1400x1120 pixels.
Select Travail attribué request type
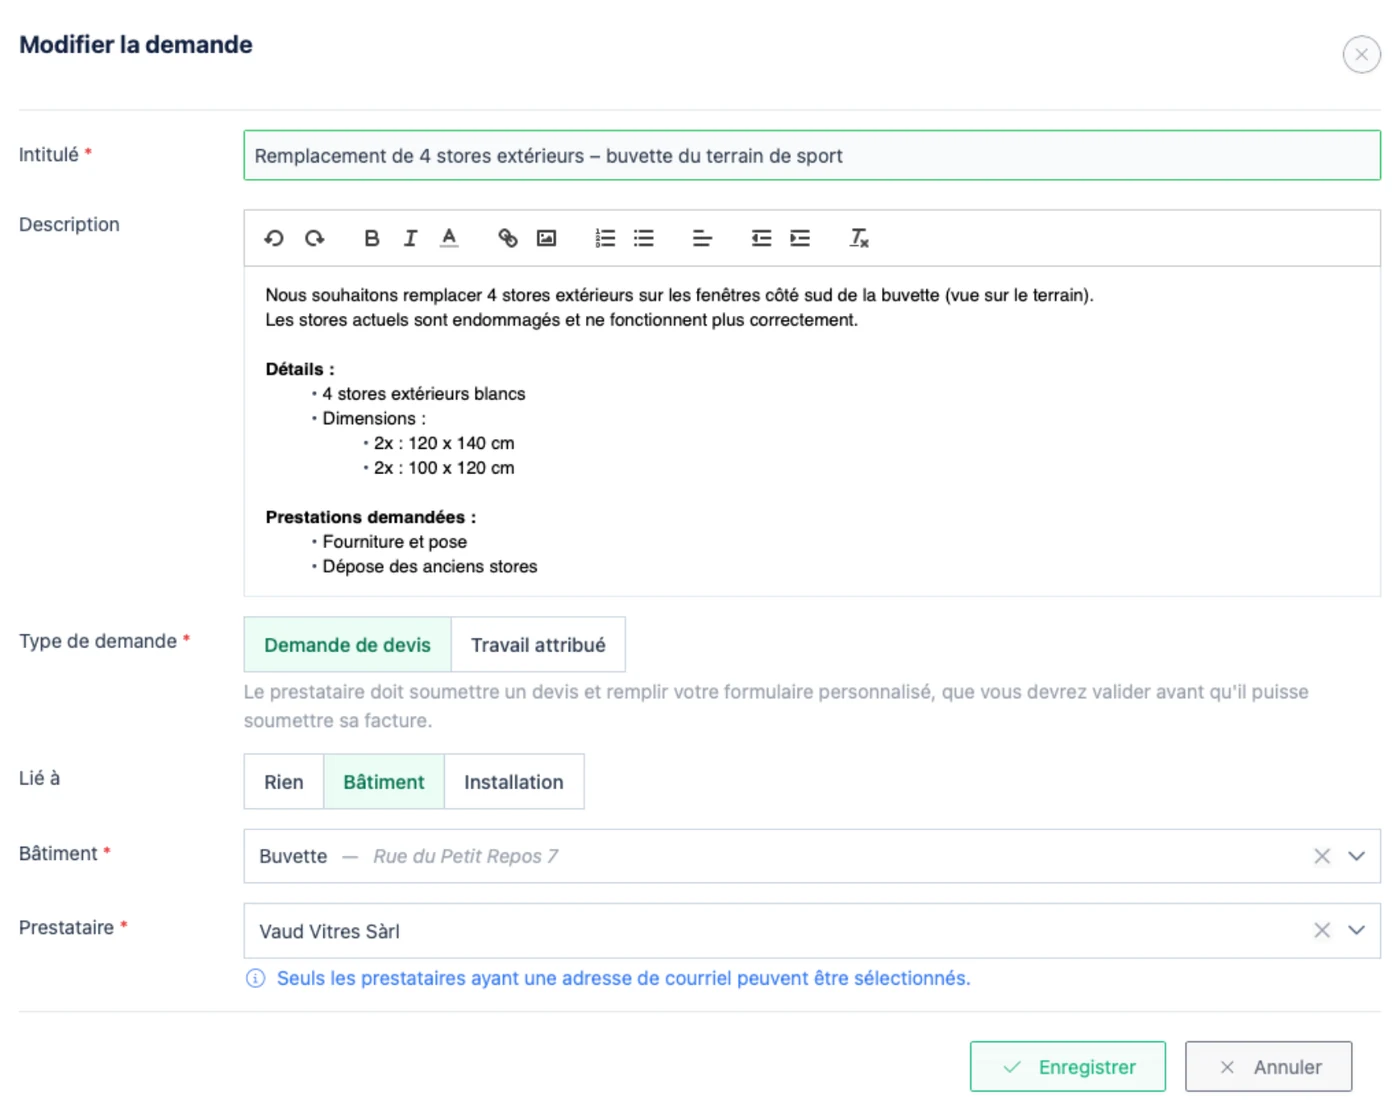tap(538, 645)
